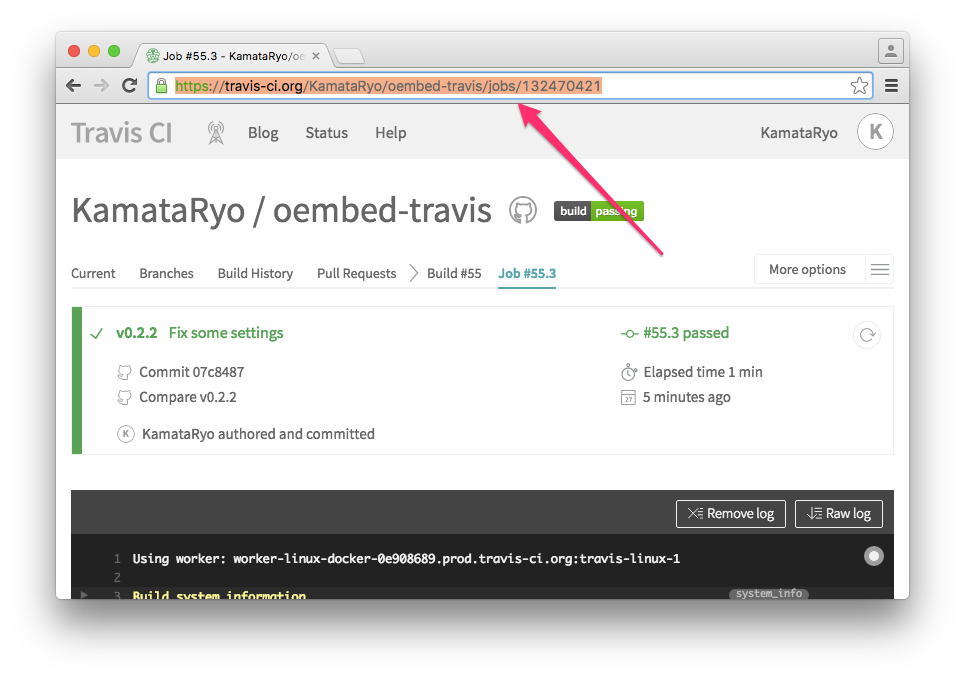
Task: Open the More options dropdown
Action: (x=807, y=270)
